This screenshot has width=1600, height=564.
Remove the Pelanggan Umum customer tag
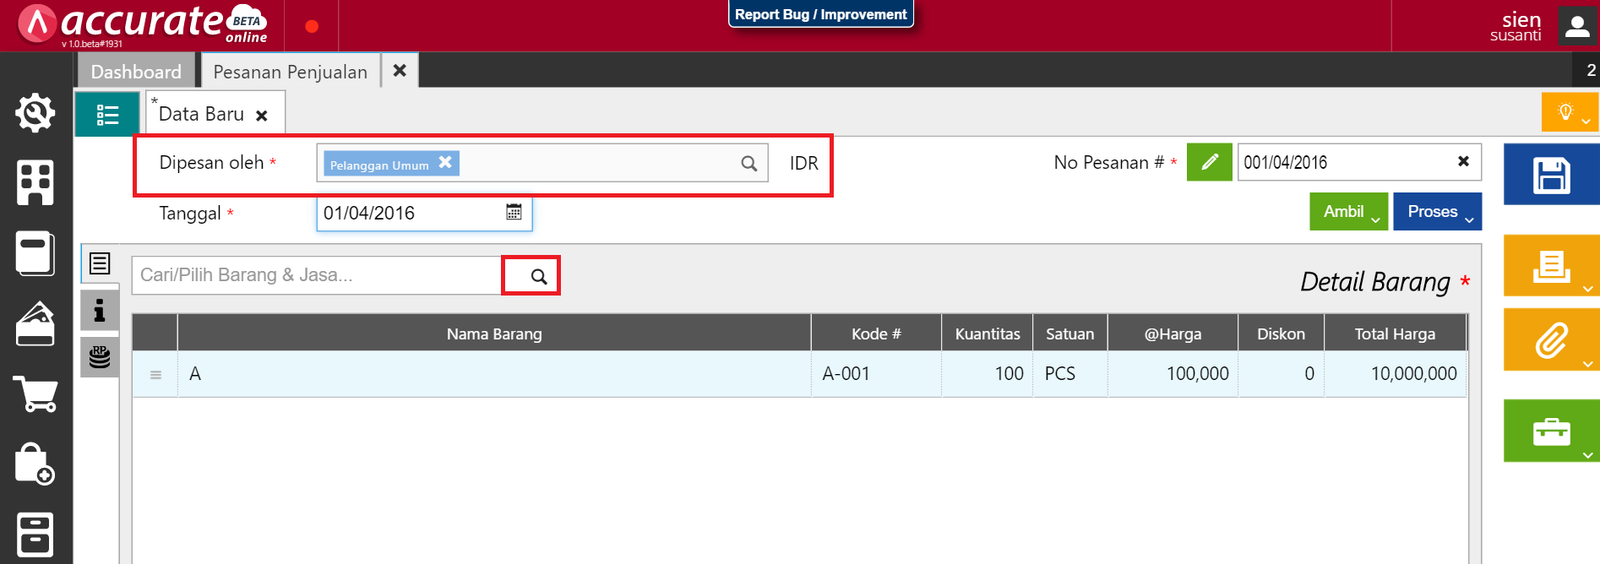(x=445, y=162)
